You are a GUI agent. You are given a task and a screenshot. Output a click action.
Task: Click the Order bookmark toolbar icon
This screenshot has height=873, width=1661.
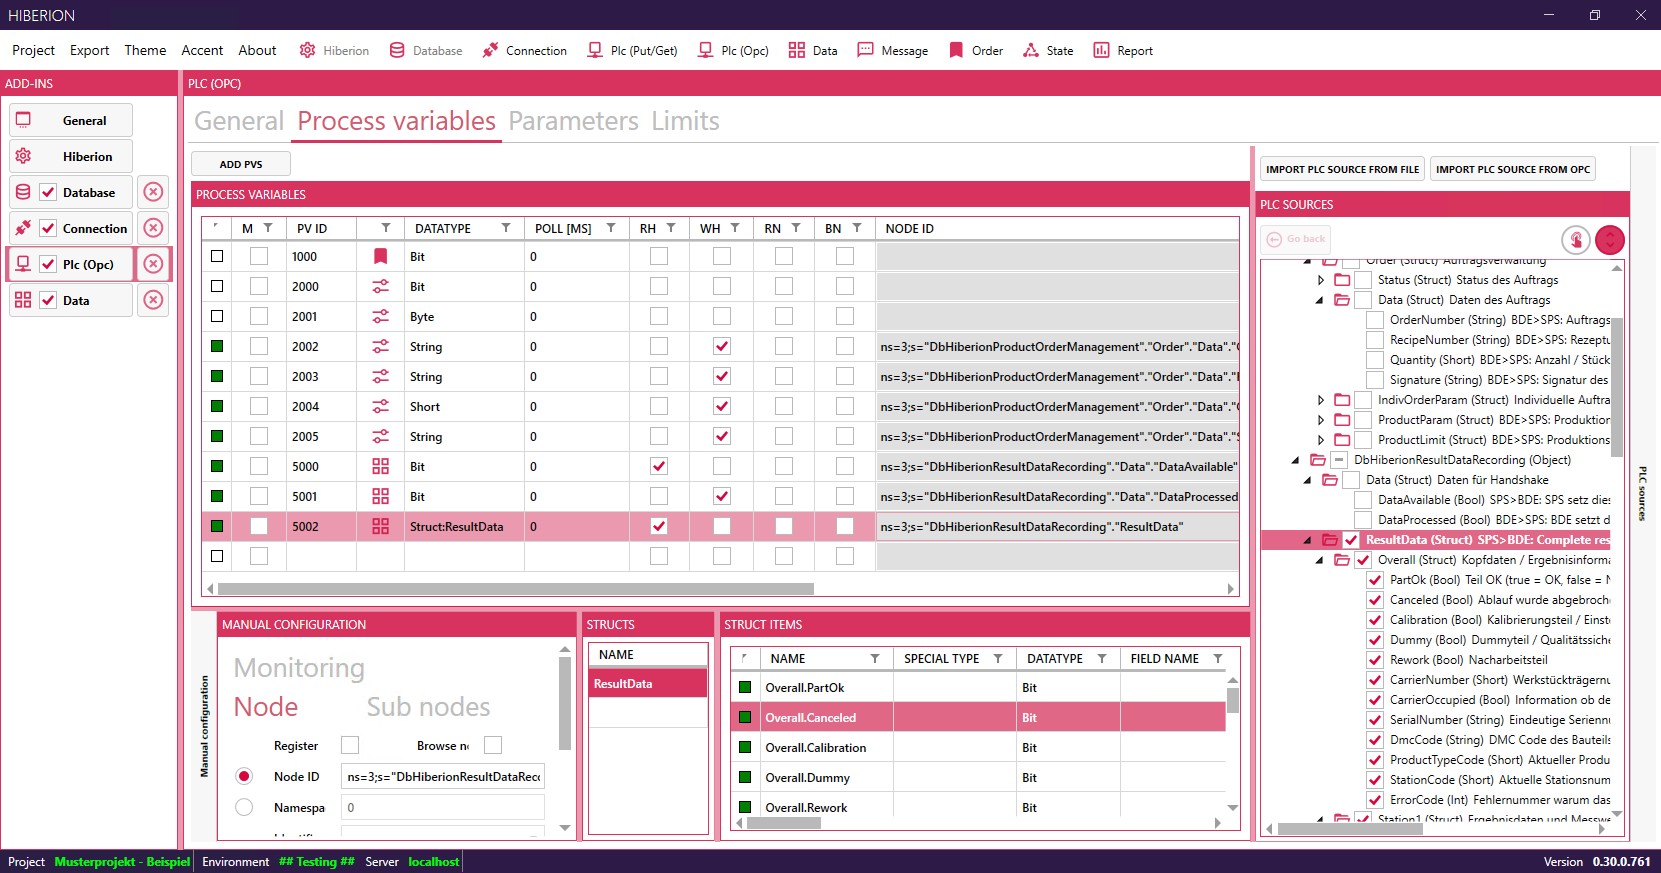point(956,50)
